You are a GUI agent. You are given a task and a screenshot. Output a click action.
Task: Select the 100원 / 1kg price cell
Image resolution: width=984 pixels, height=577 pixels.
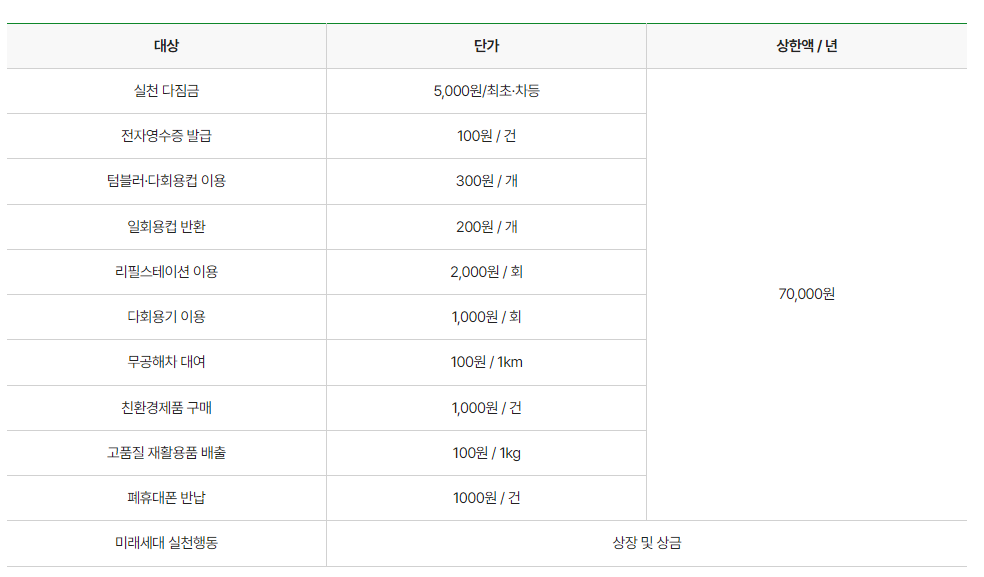[x=486, y=453]
